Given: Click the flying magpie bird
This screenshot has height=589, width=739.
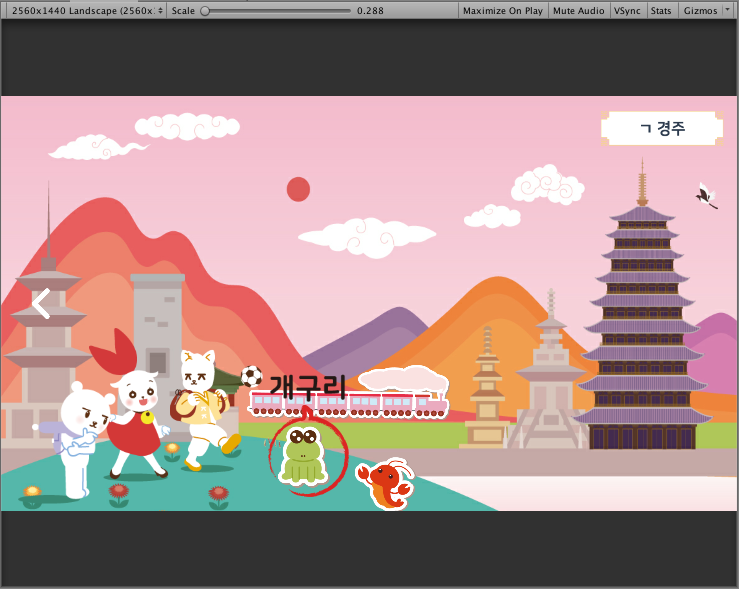Looking at the screenshot, I should point(707,196).
